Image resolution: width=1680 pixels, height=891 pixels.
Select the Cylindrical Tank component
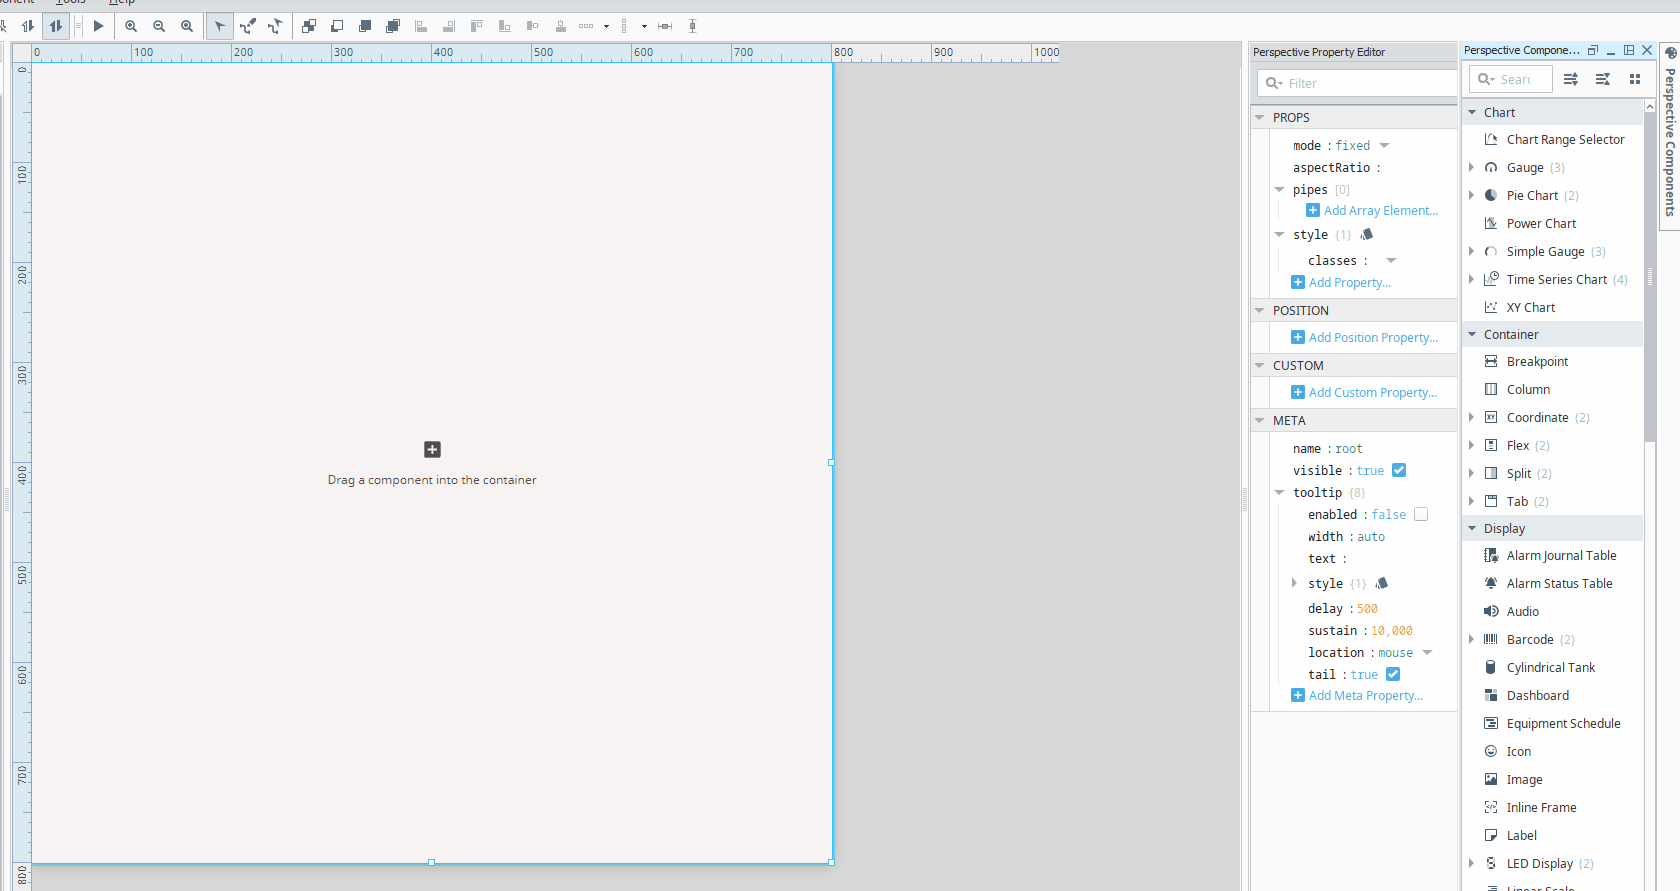point(1551,668)
